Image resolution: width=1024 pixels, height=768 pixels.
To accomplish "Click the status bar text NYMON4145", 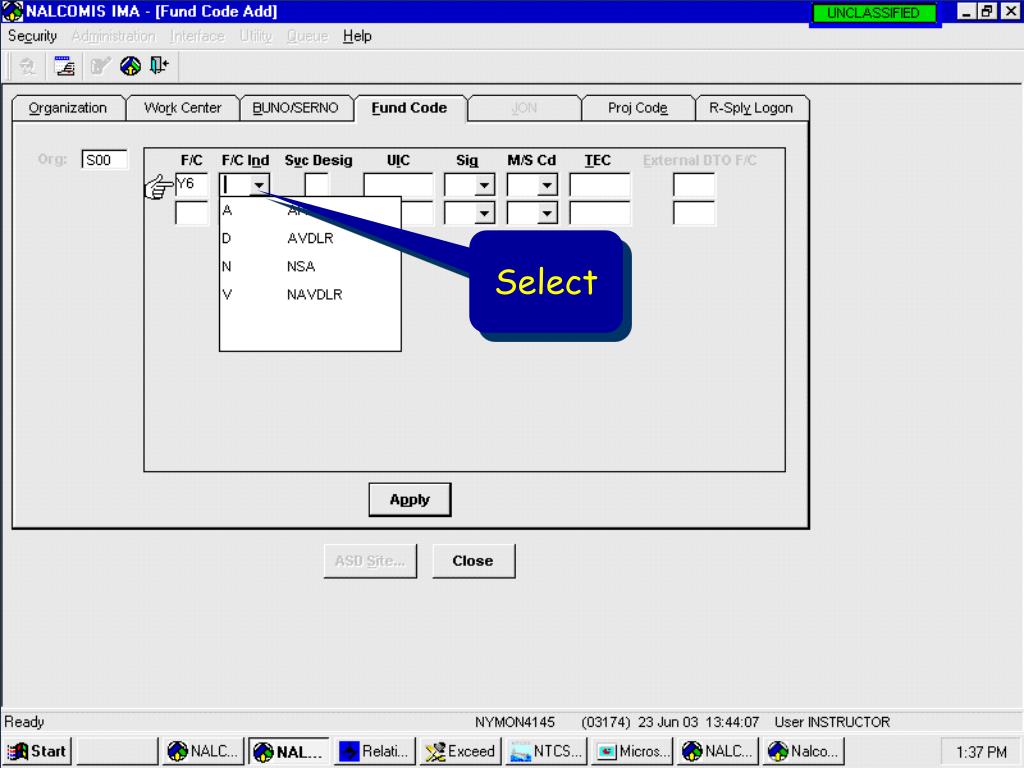I will pyautogui.click(x=515, y=722).
